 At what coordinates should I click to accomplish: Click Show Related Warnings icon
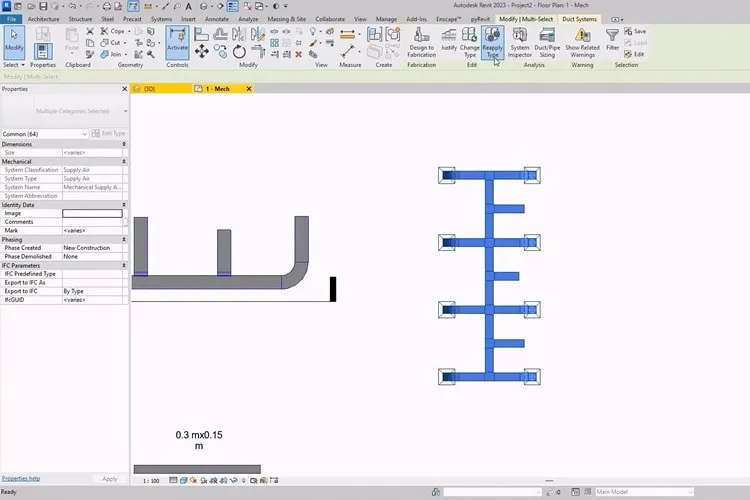[x=582, y=42]
